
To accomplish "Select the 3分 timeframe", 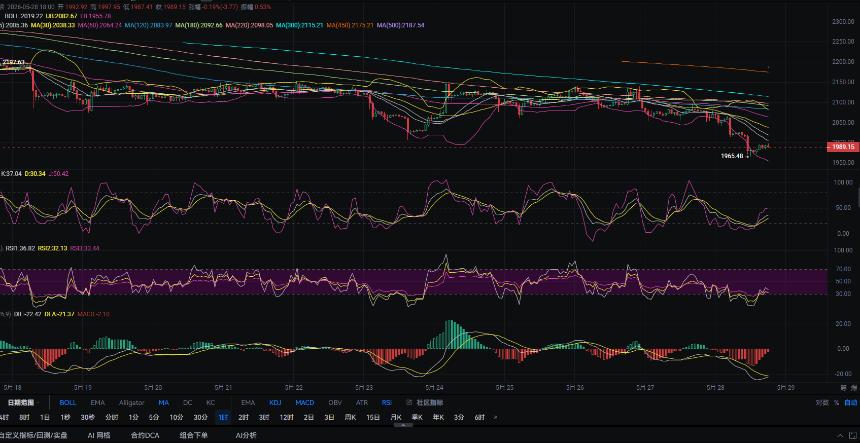I will (459, 417).
